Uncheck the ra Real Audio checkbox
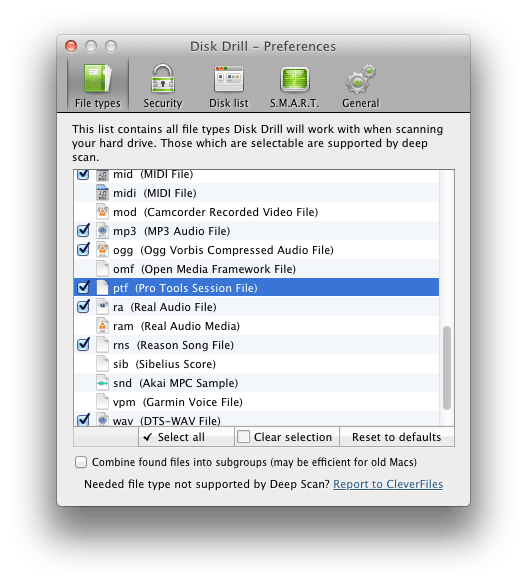This screenshot has width=527, height=585. pyautogui.click(x=83, y=307)
